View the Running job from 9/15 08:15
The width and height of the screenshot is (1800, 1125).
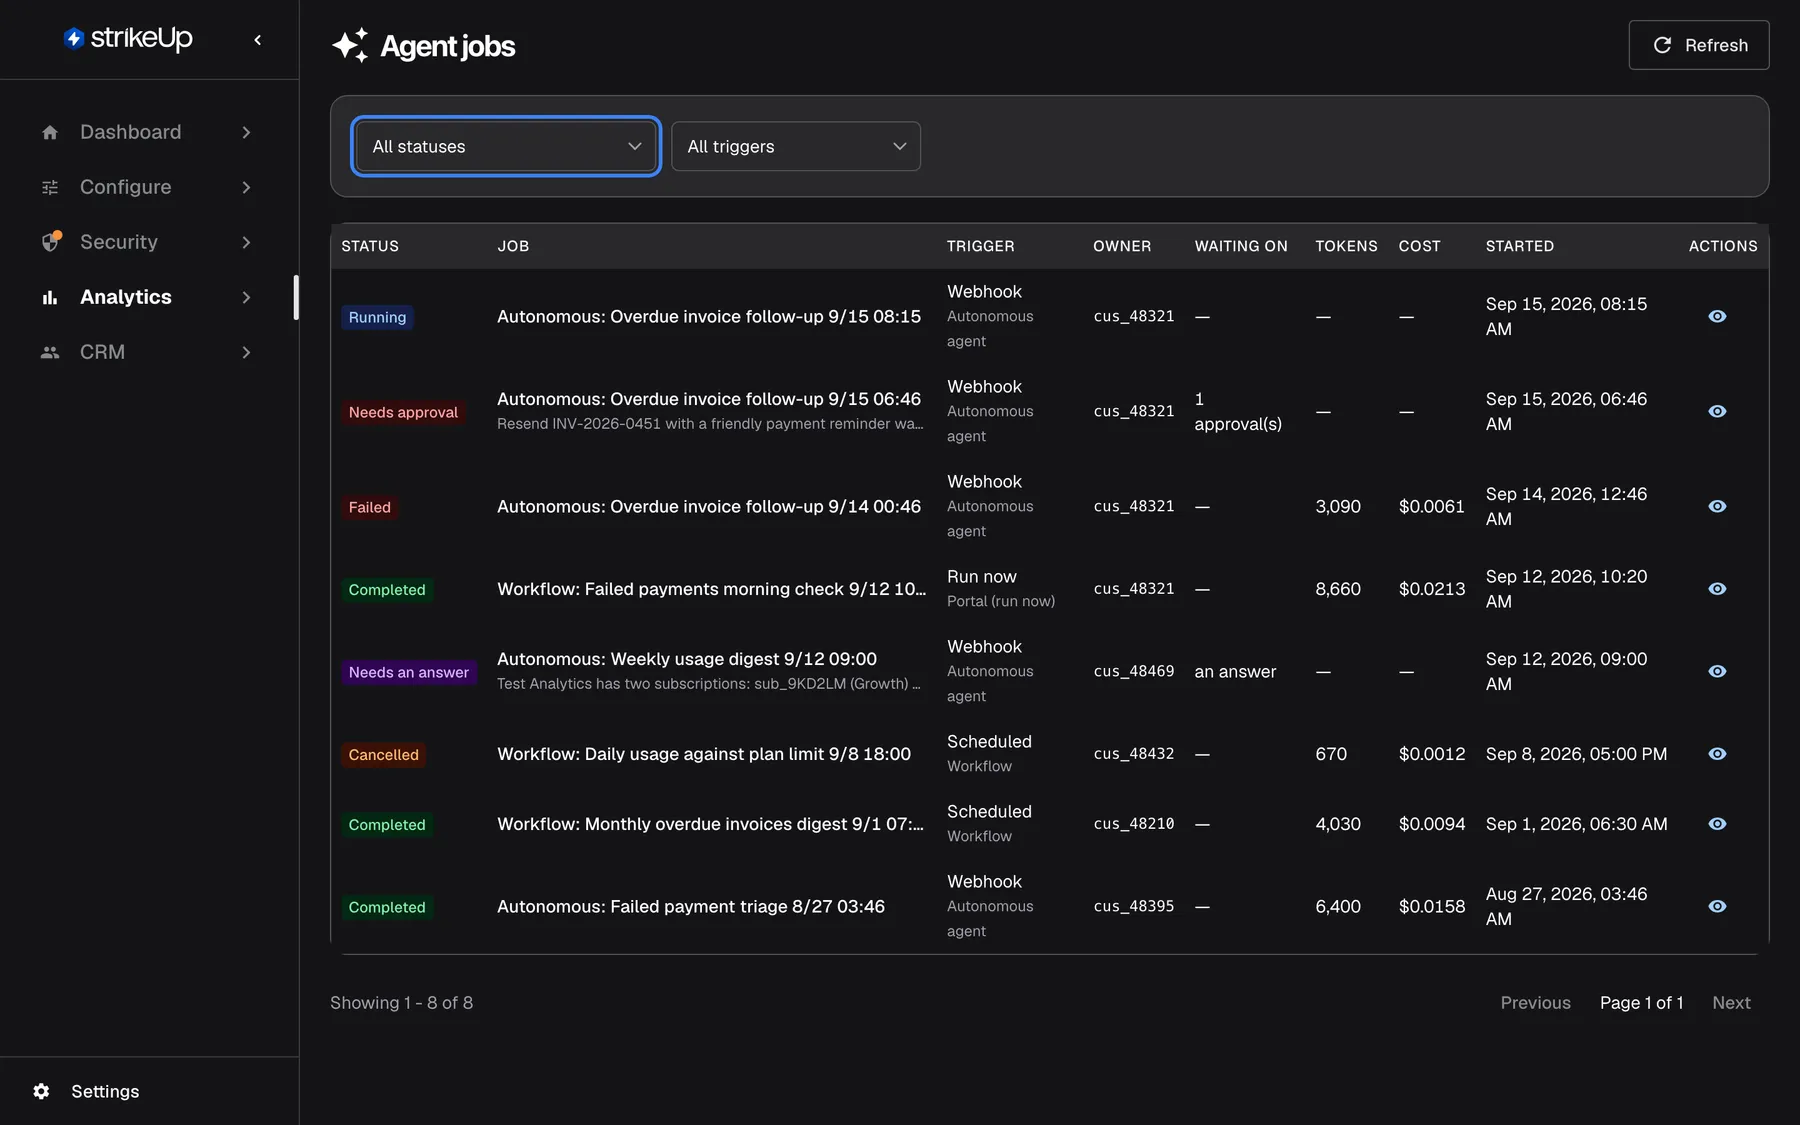(x=1717, y=316)
